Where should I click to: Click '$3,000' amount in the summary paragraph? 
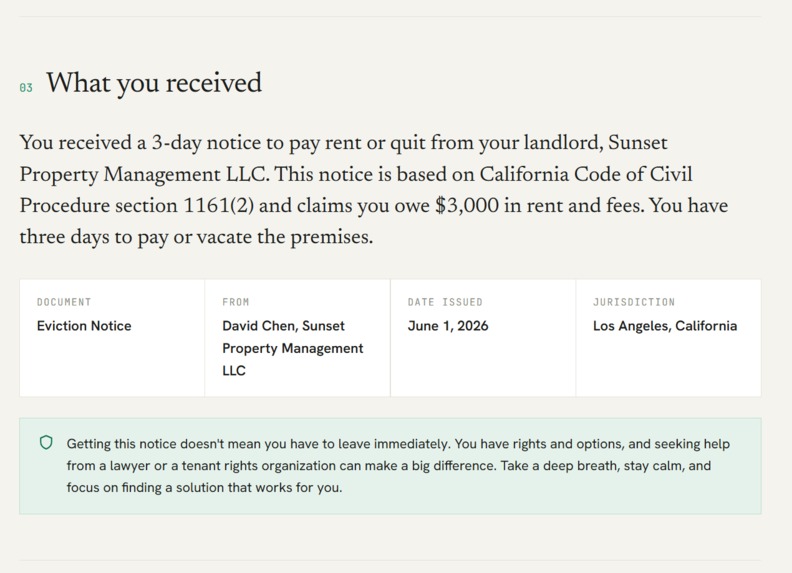click(467, 206)
